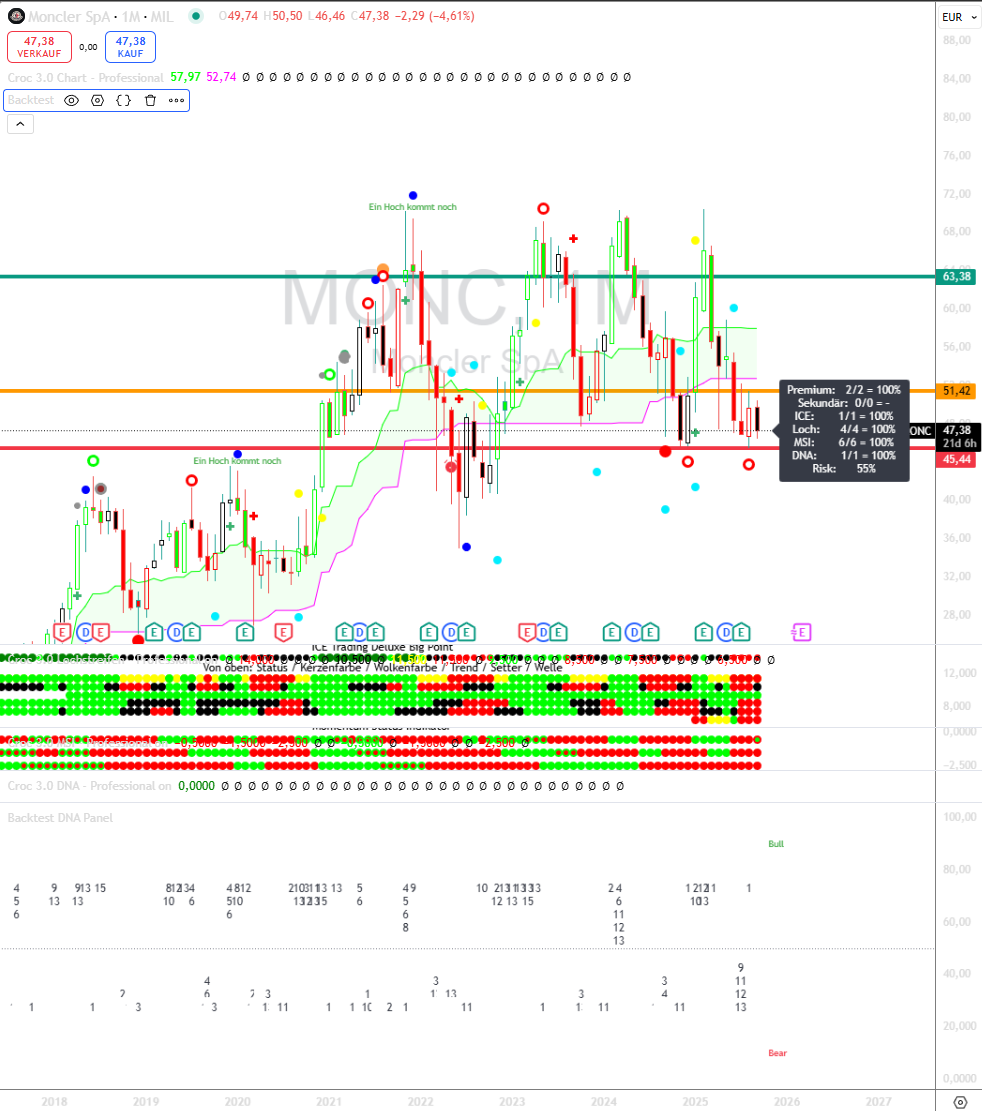Click the orange 51,42 price level label

click(x=957, y=391)
